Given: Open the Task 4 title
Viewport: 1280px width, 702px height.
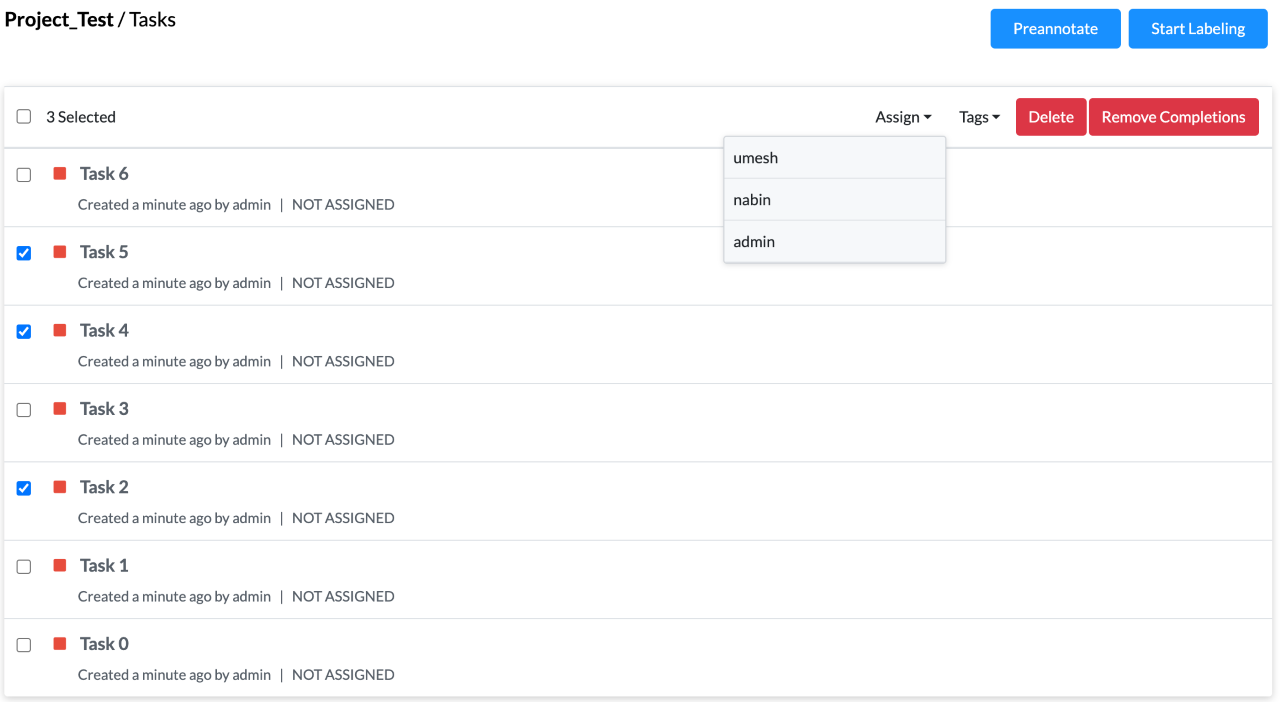Looking at the screenshot, I should pos(104,330).
